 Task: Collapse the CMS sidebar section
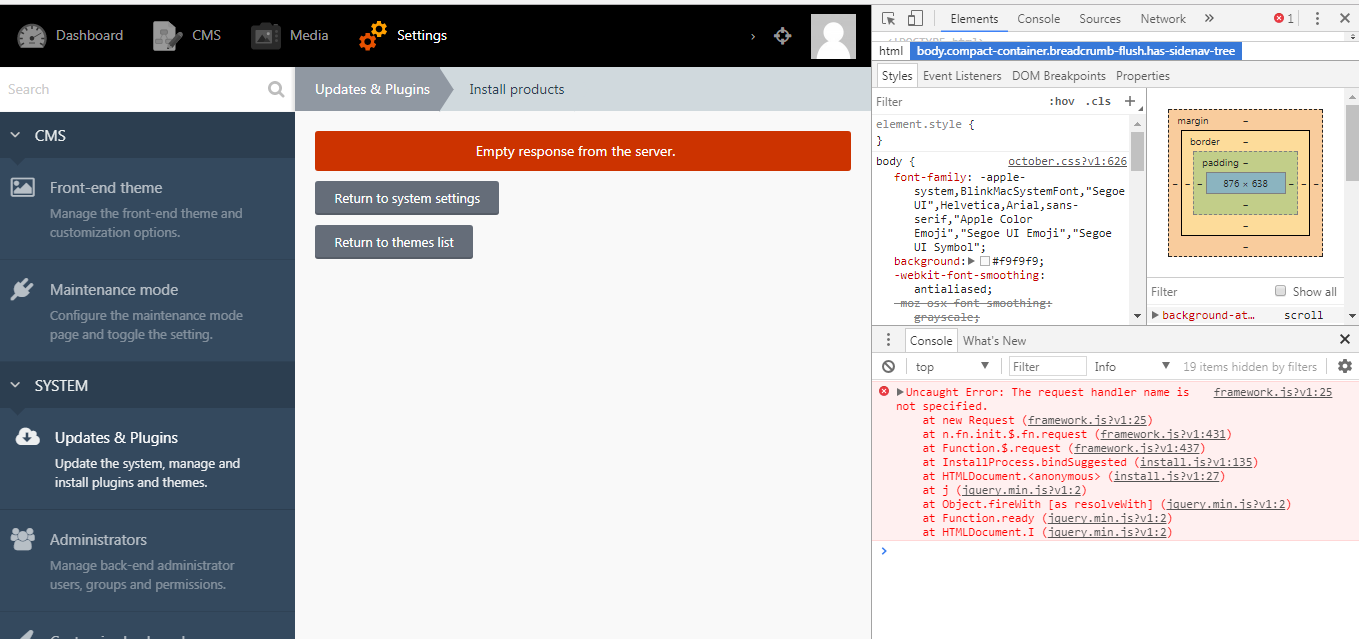[x=15, y=135]
